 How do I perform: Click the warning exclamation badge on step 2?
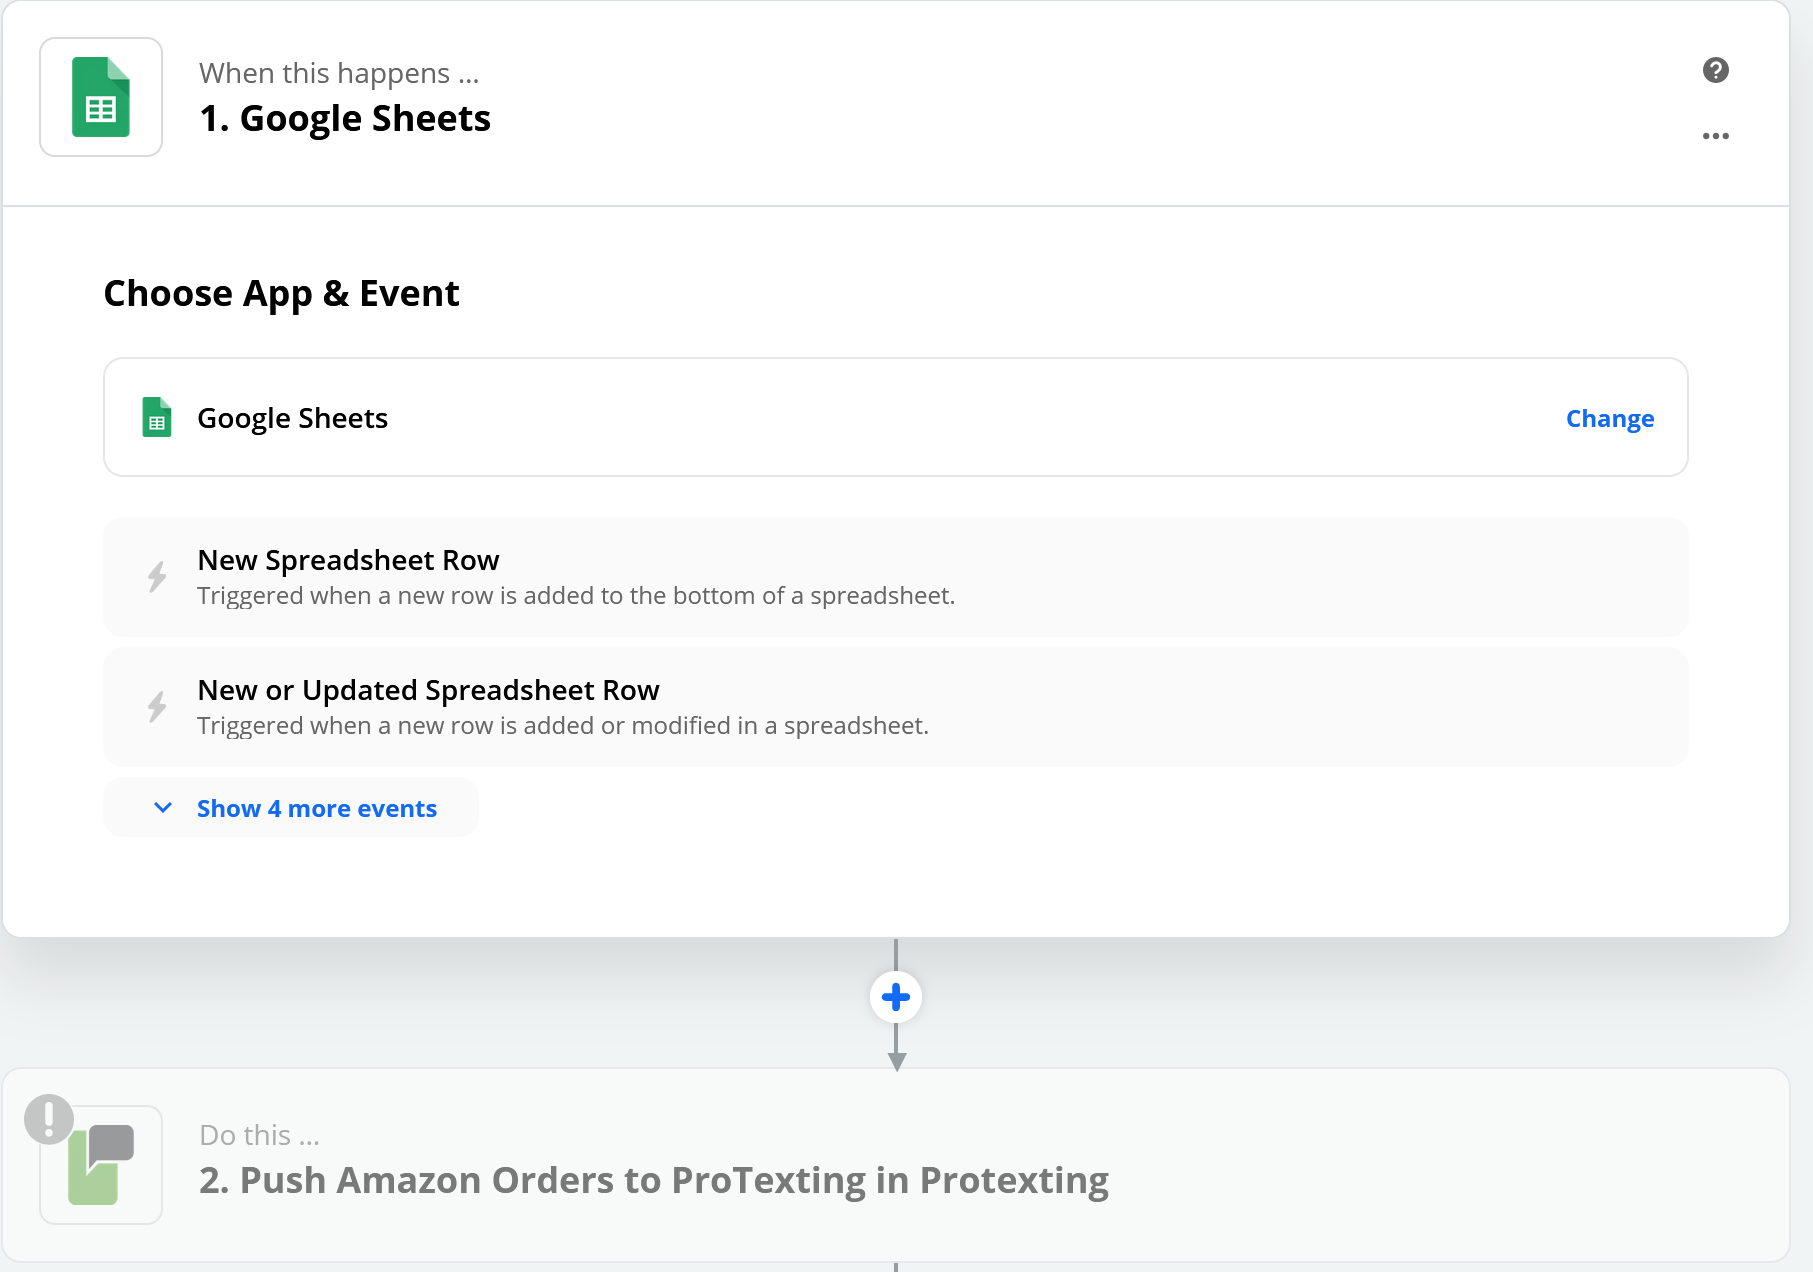(49, 1119)
